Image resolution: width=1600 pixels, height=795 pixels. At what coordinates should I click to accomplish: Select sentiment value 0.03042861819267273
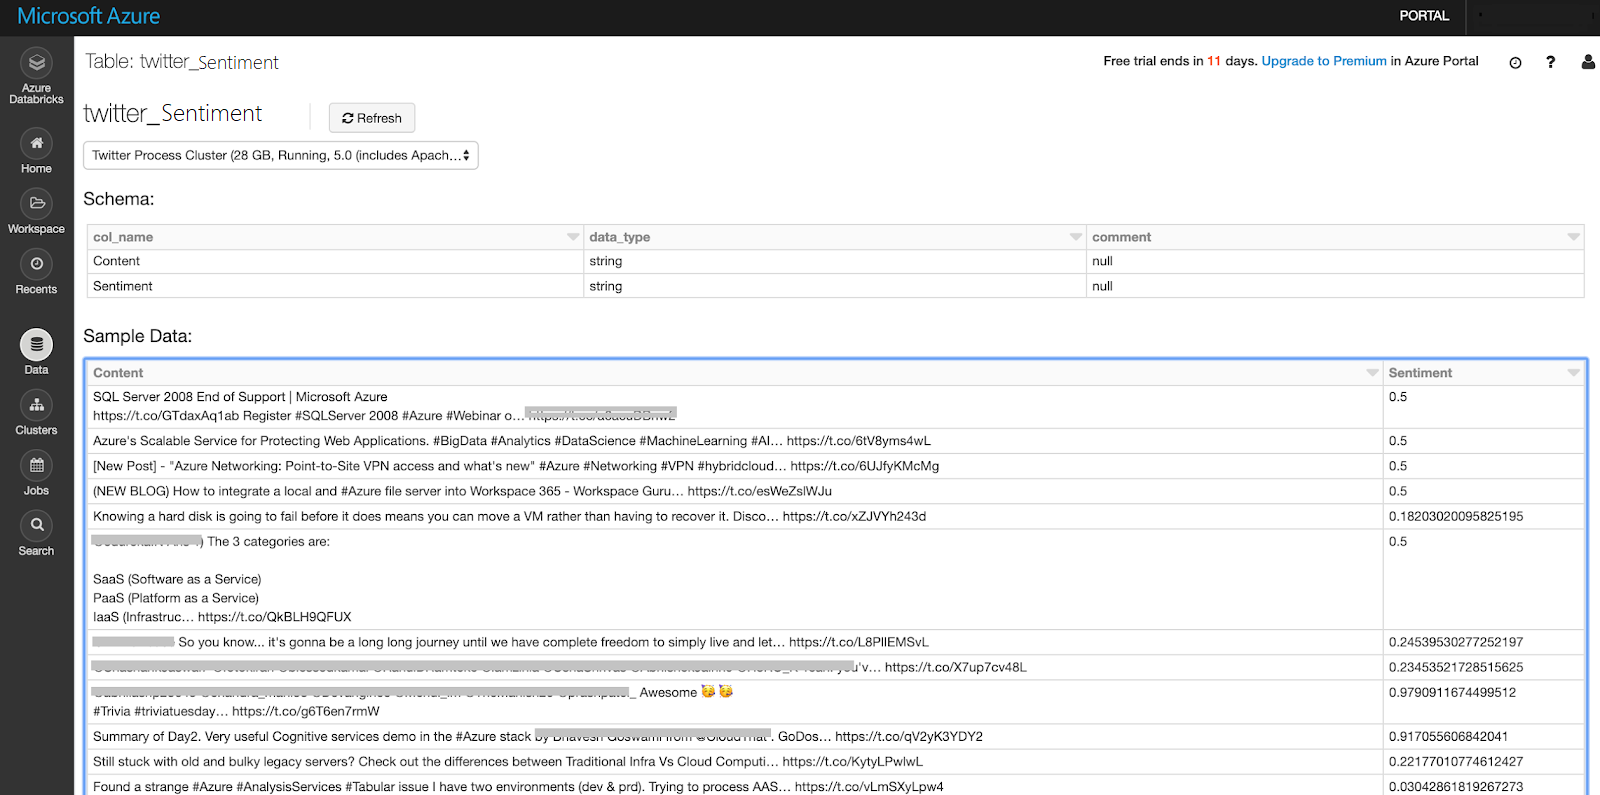(1456, 786)
